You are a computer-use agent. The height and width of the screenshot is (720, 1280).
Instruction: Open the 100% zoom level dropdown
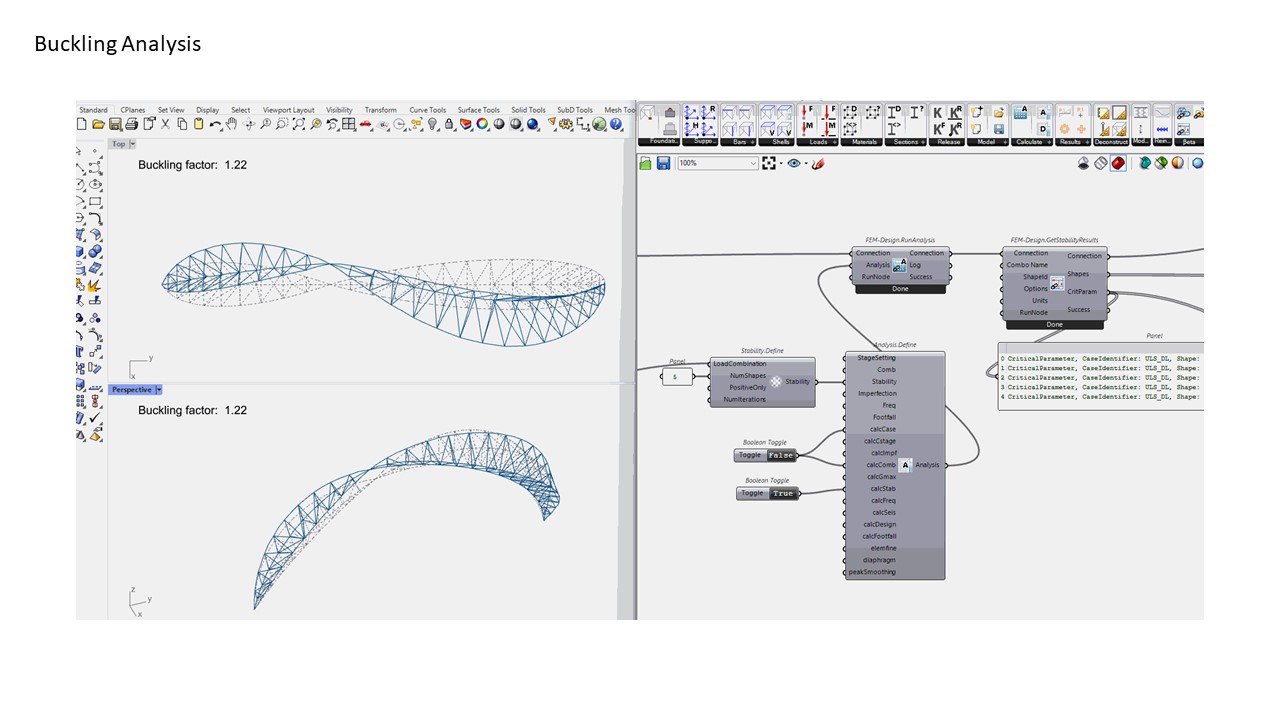point(752,163)
